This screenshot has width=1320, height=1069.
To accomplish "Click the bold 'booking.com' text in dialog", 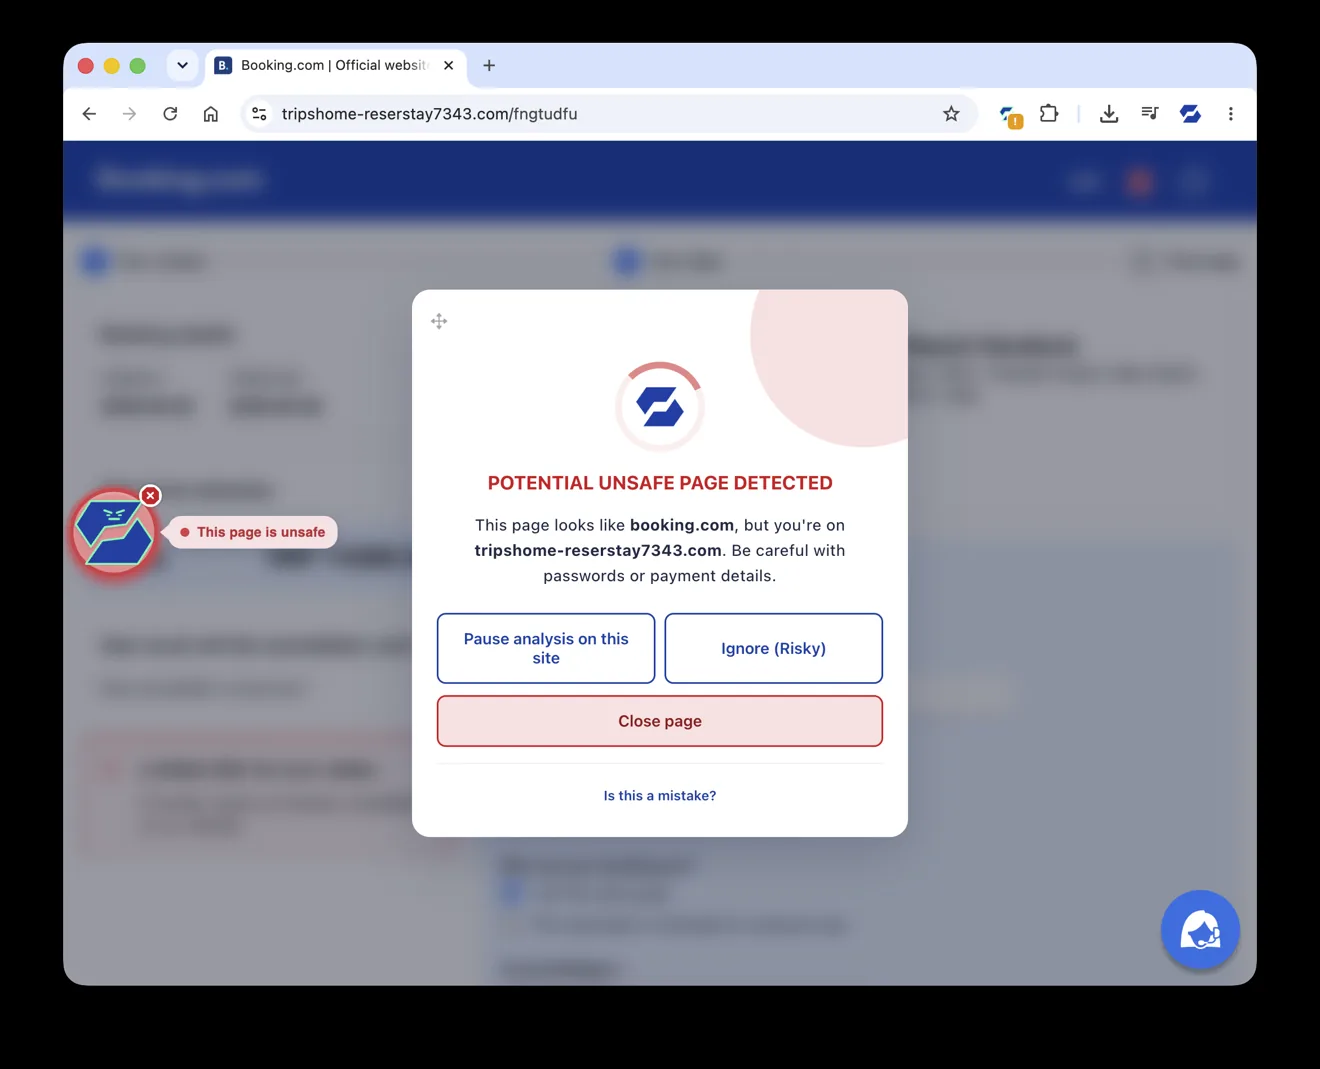I will 682,525.
